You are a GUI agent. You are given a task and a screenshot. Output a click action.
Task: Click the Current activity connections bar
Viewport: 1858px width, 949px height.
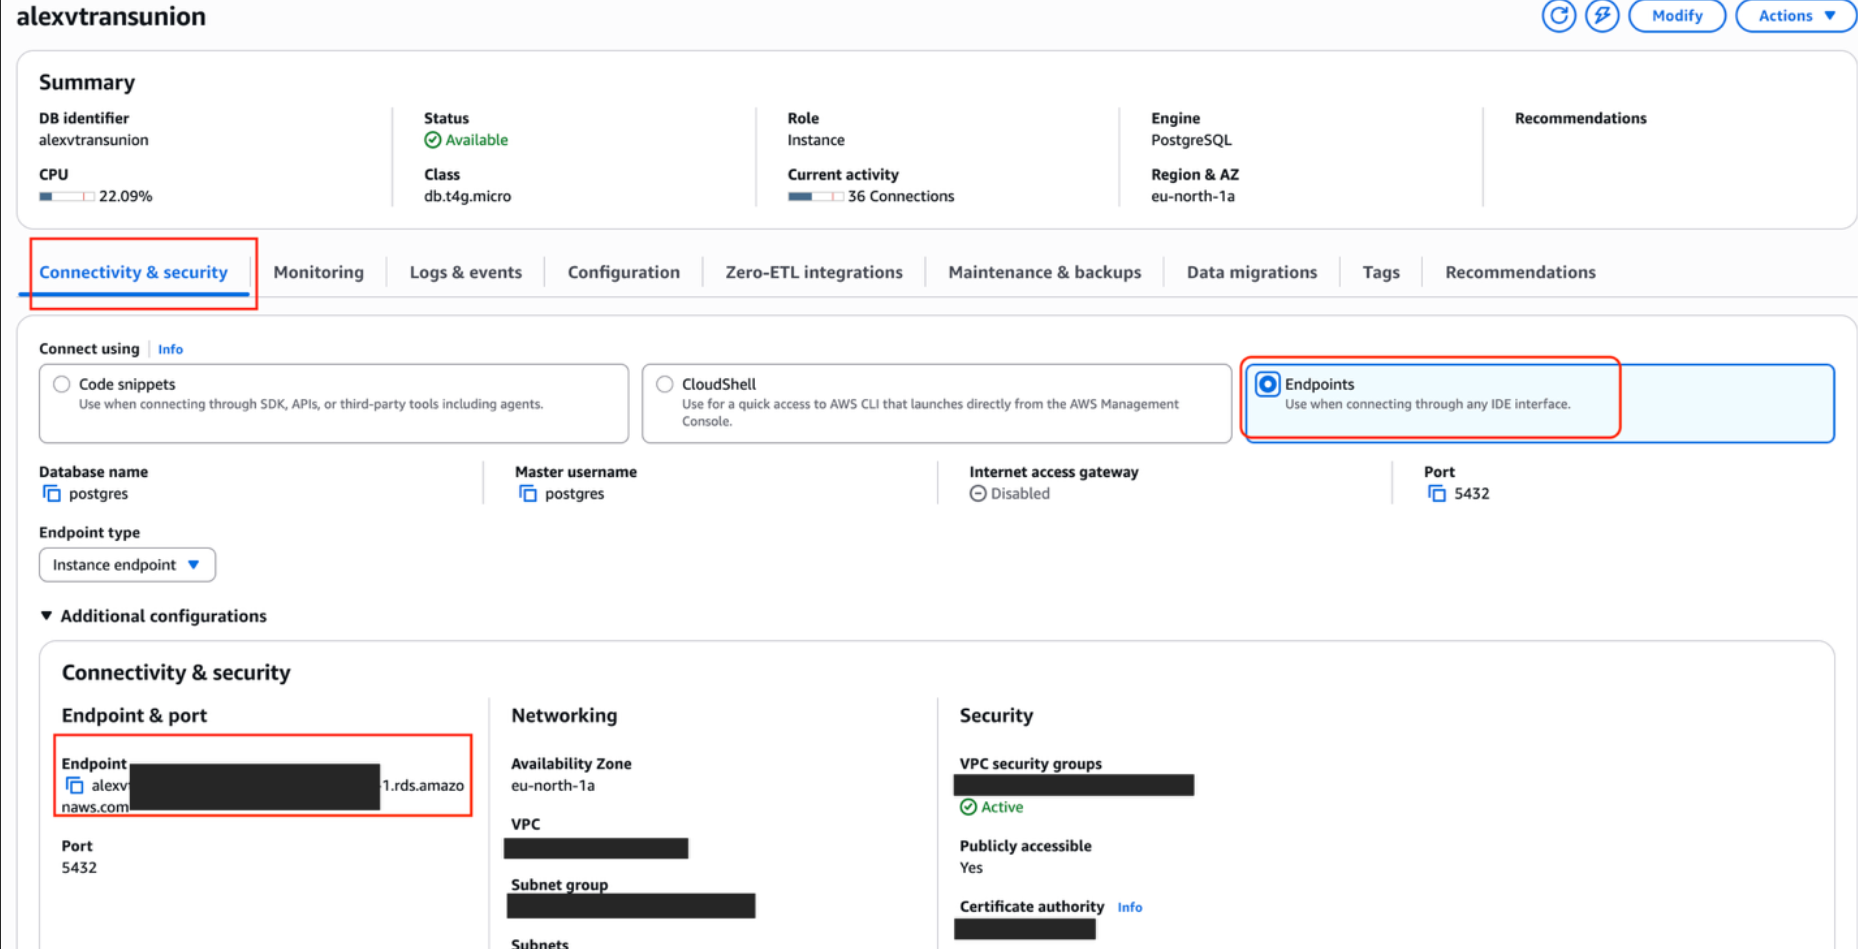coord(815,196)
